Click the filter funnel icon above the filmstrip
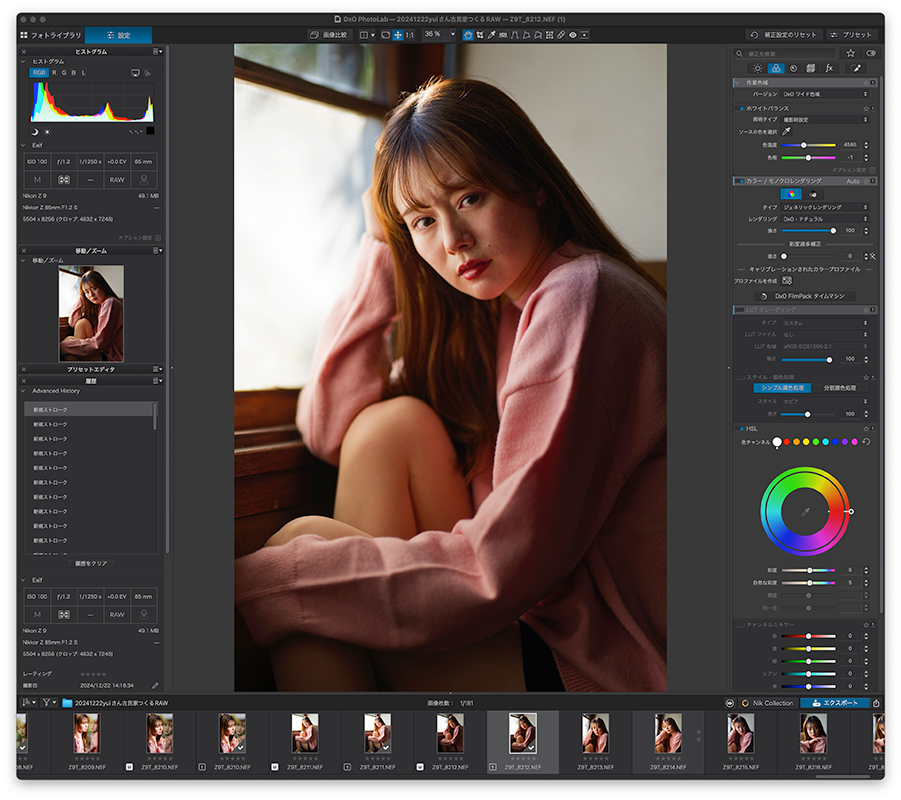The height and width of the screenshot is (800, 901). click(46, 702)
